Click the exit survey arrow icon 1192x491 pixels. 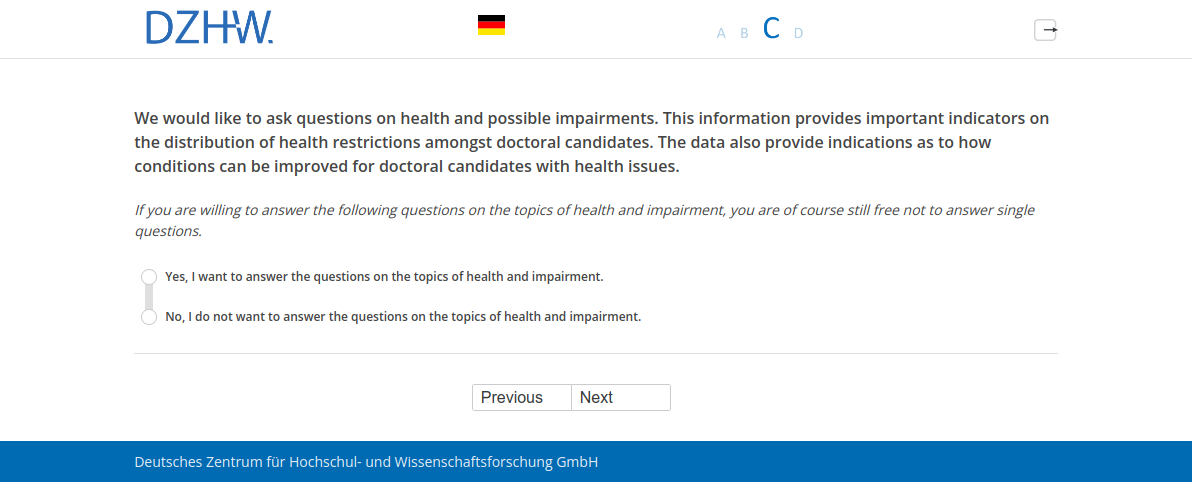[x=1045, y=30]
